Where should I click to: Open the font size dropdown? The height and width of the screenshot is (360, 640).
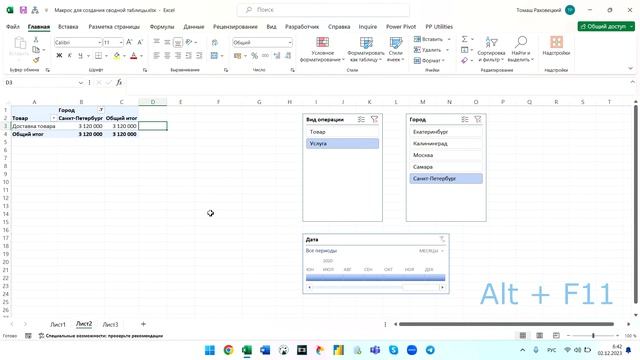(x=121, y=42)
